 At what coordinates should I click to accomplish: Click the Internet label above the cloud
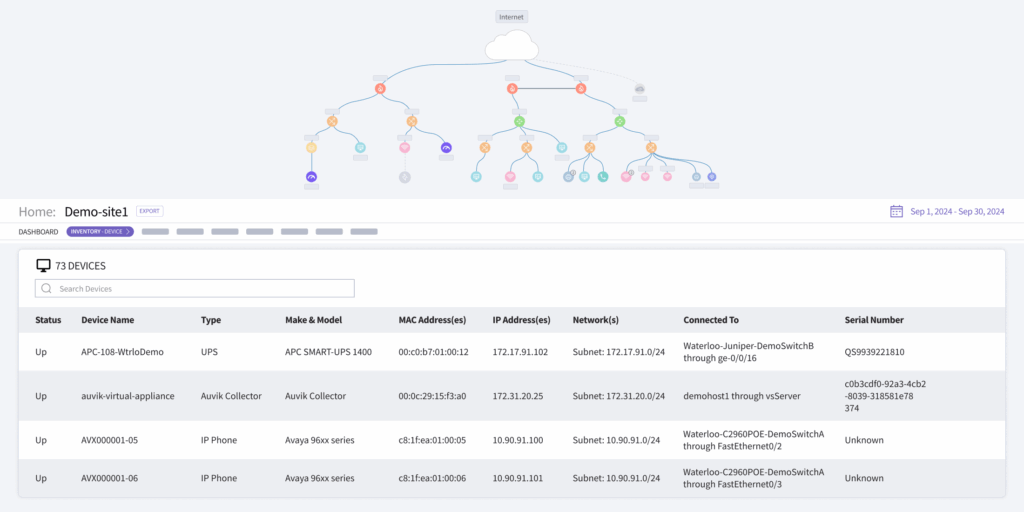pos(511,17)
